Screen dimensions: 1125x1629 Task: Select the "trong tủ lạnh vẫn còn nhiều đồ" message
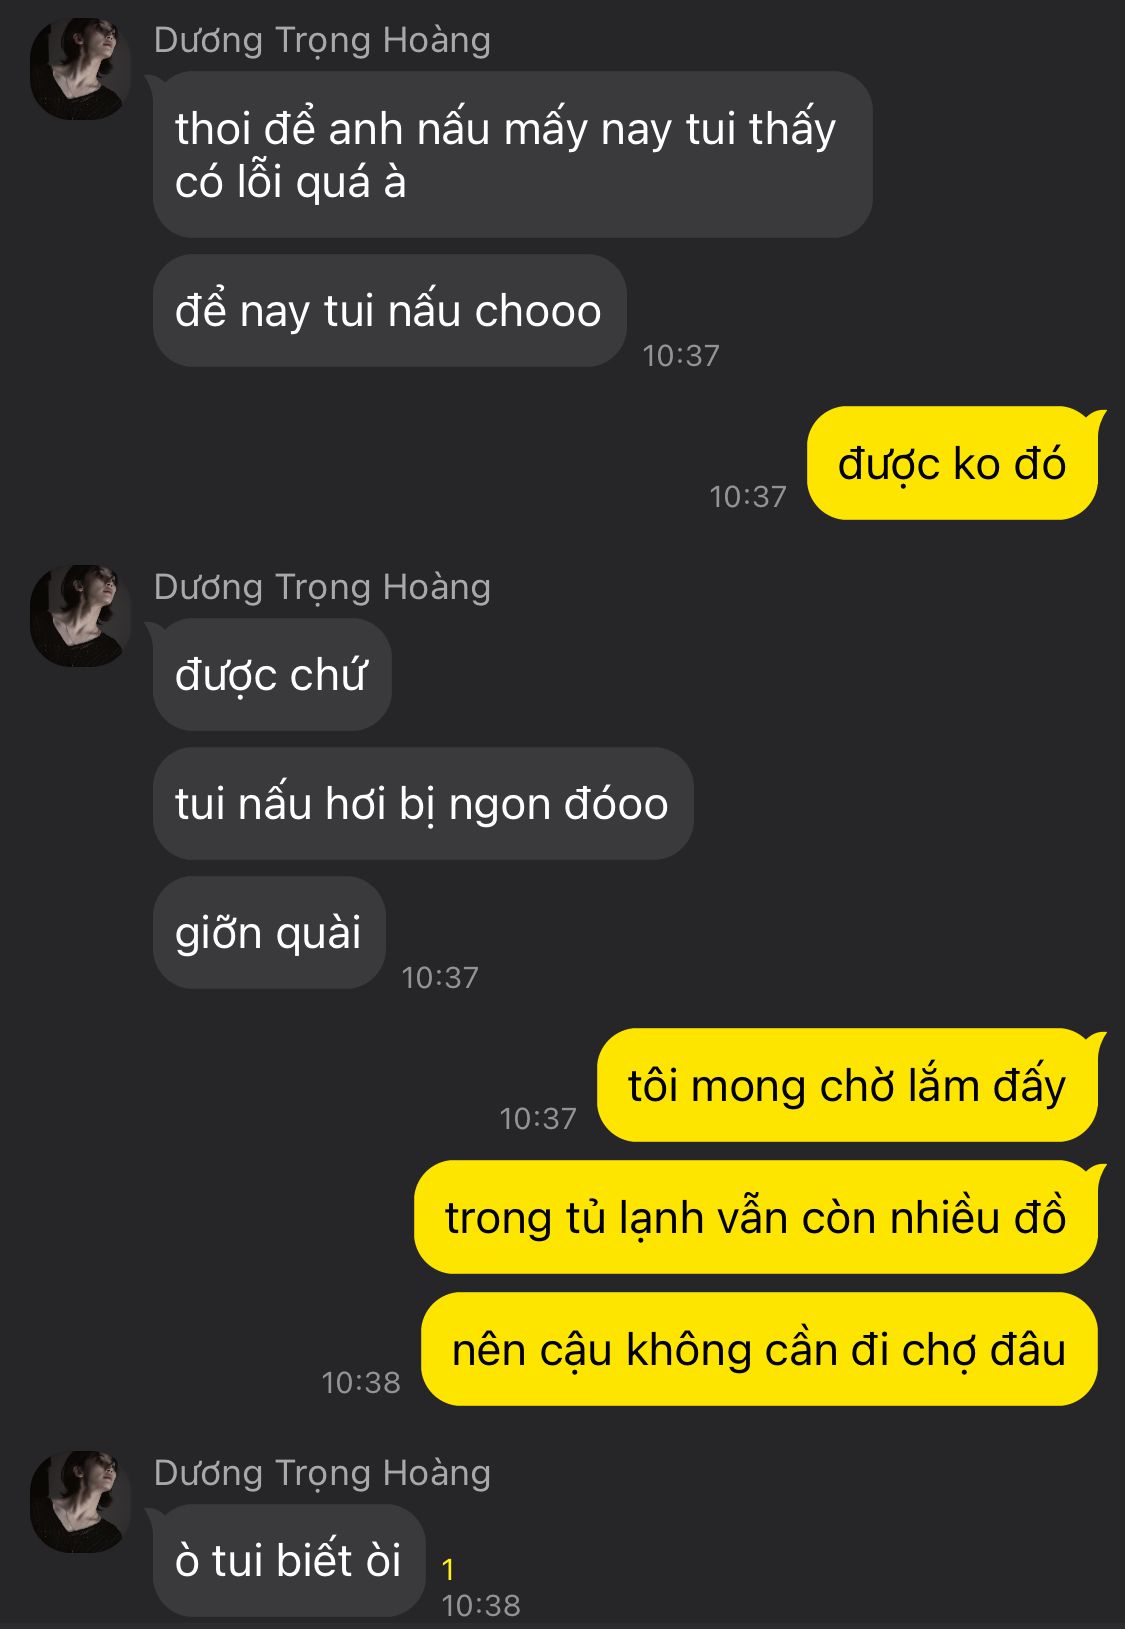tap(756, 1217)
